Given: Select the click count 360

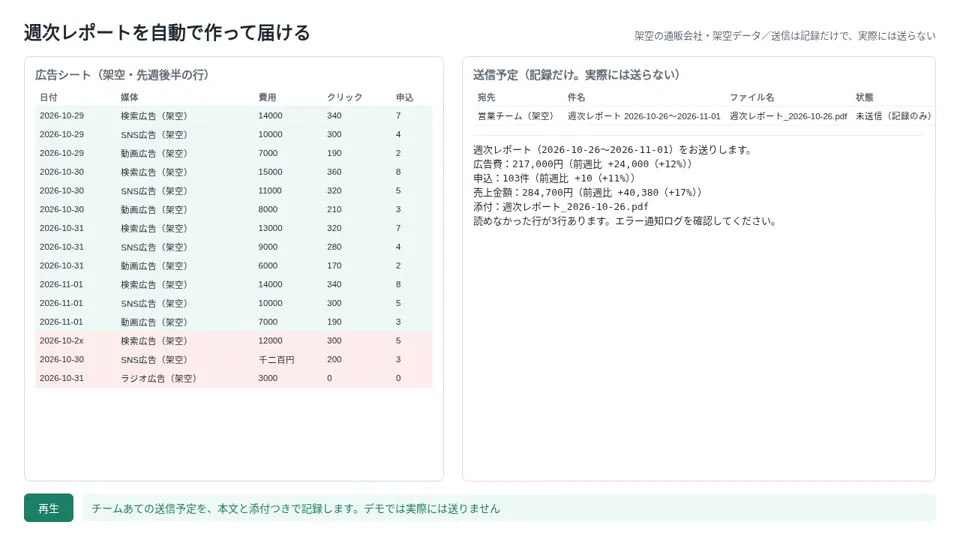Looking at the screenshot, I should (x=334, y=172).
